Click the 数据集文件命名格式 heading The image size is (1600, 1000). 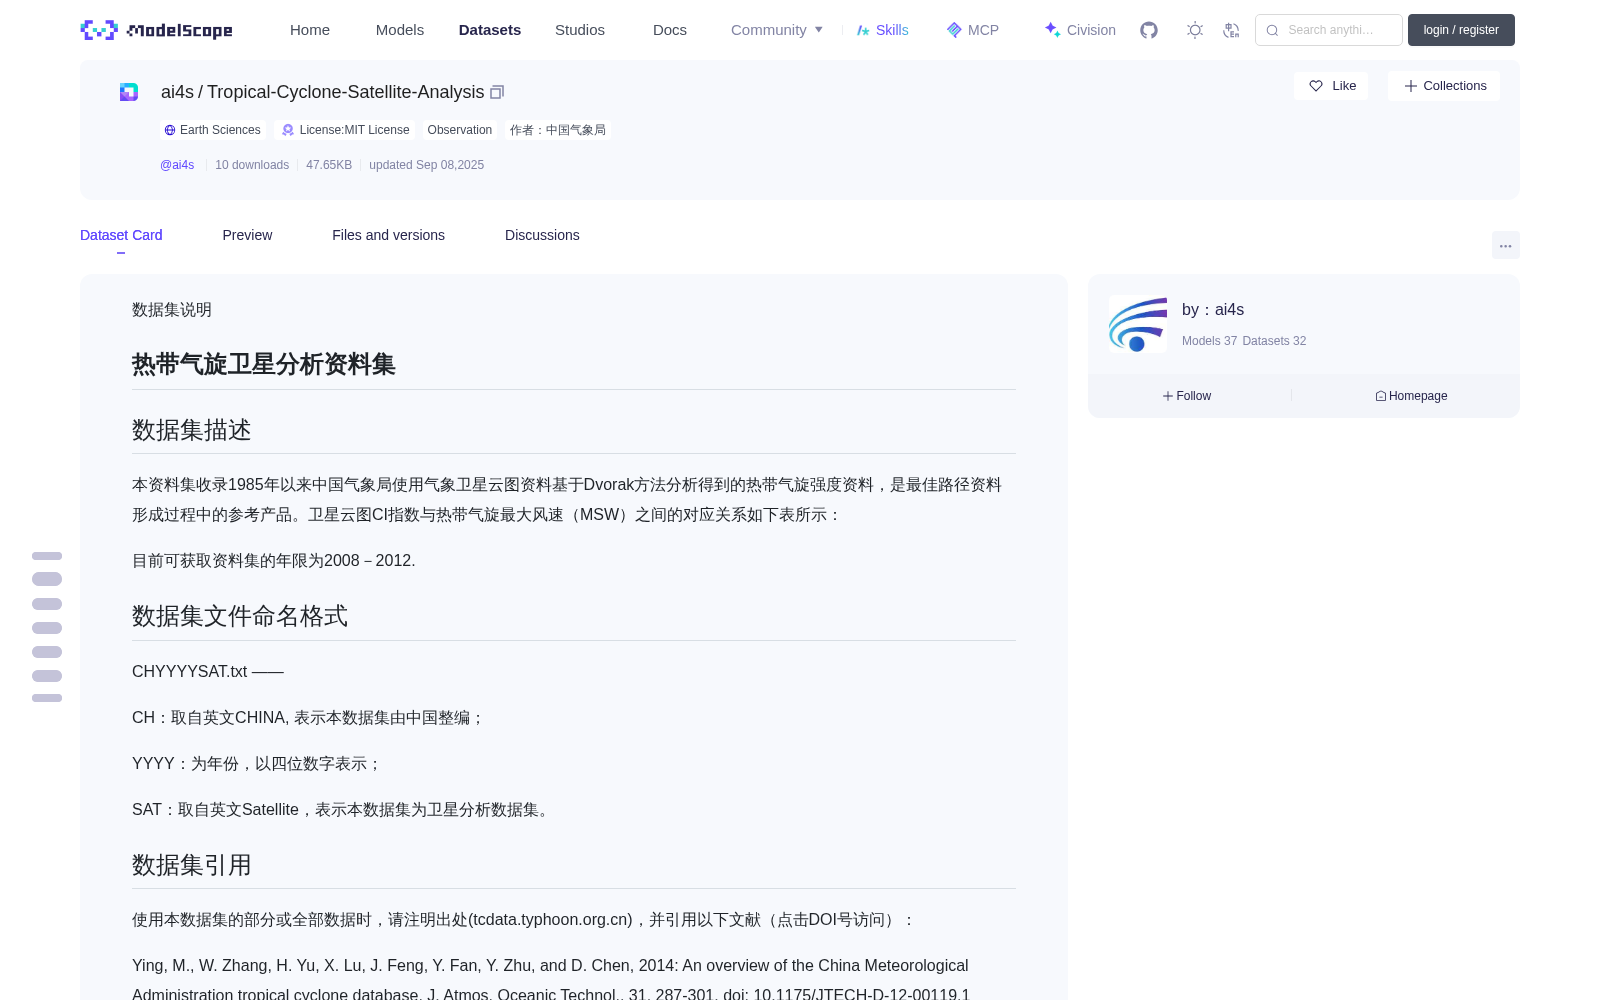tap(240, 616)
